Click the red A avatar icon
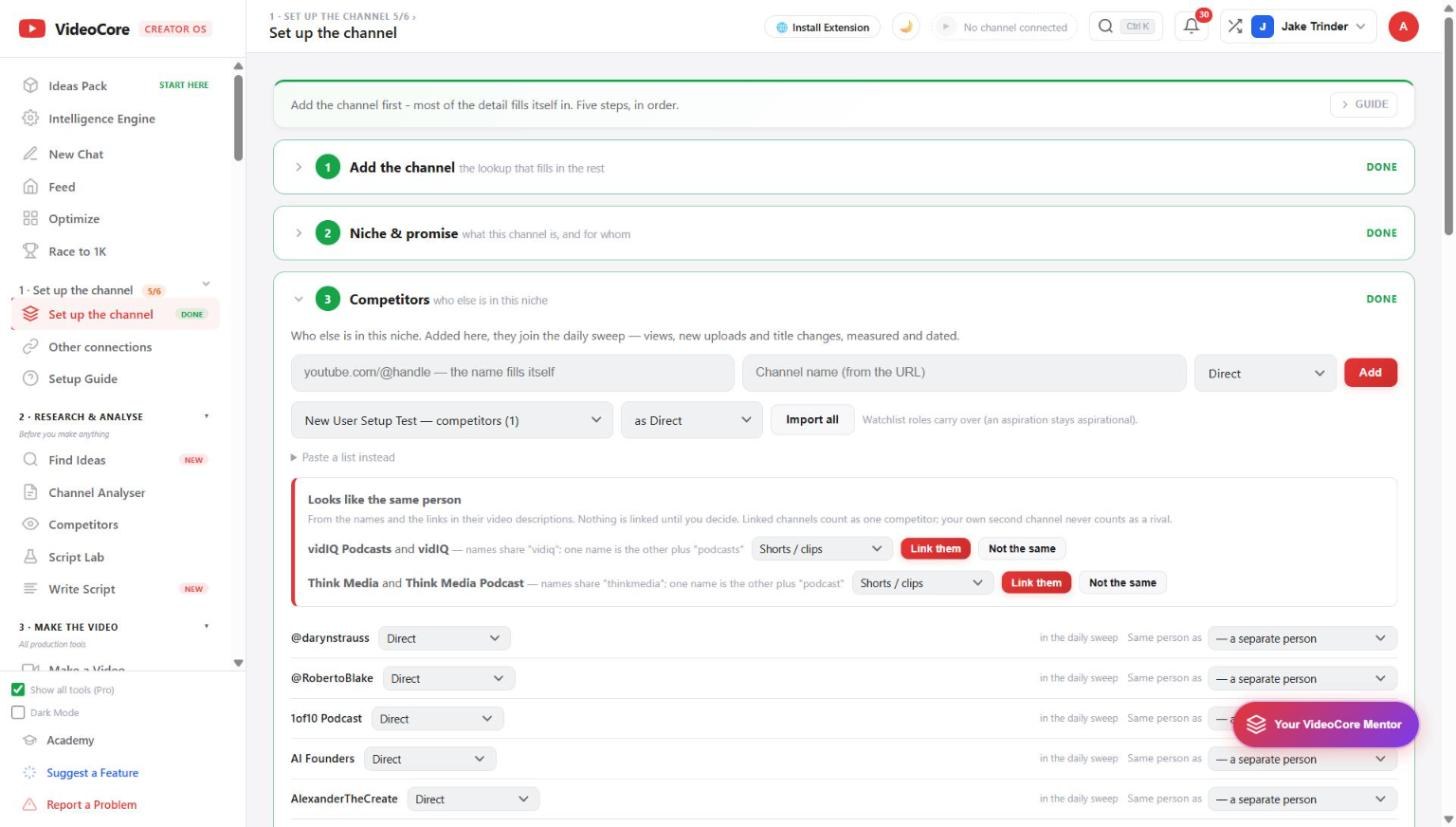Image resolution: width=1456 pixels, height=827 pixels. coord(1403,27)
